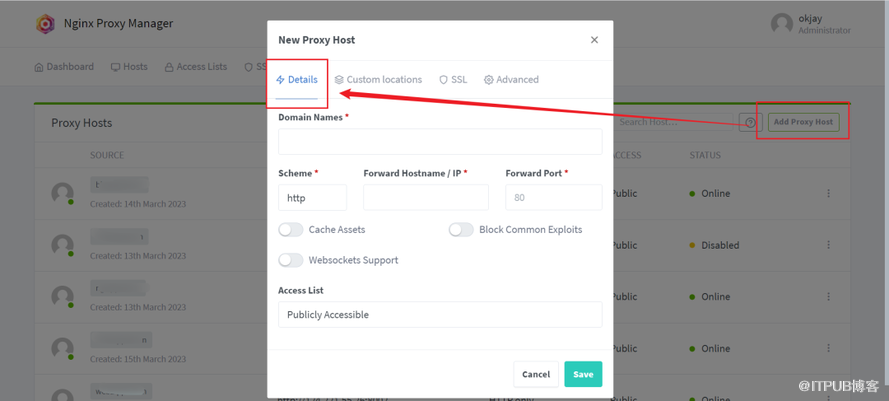Open the Advanced tab

click(511, 80)
